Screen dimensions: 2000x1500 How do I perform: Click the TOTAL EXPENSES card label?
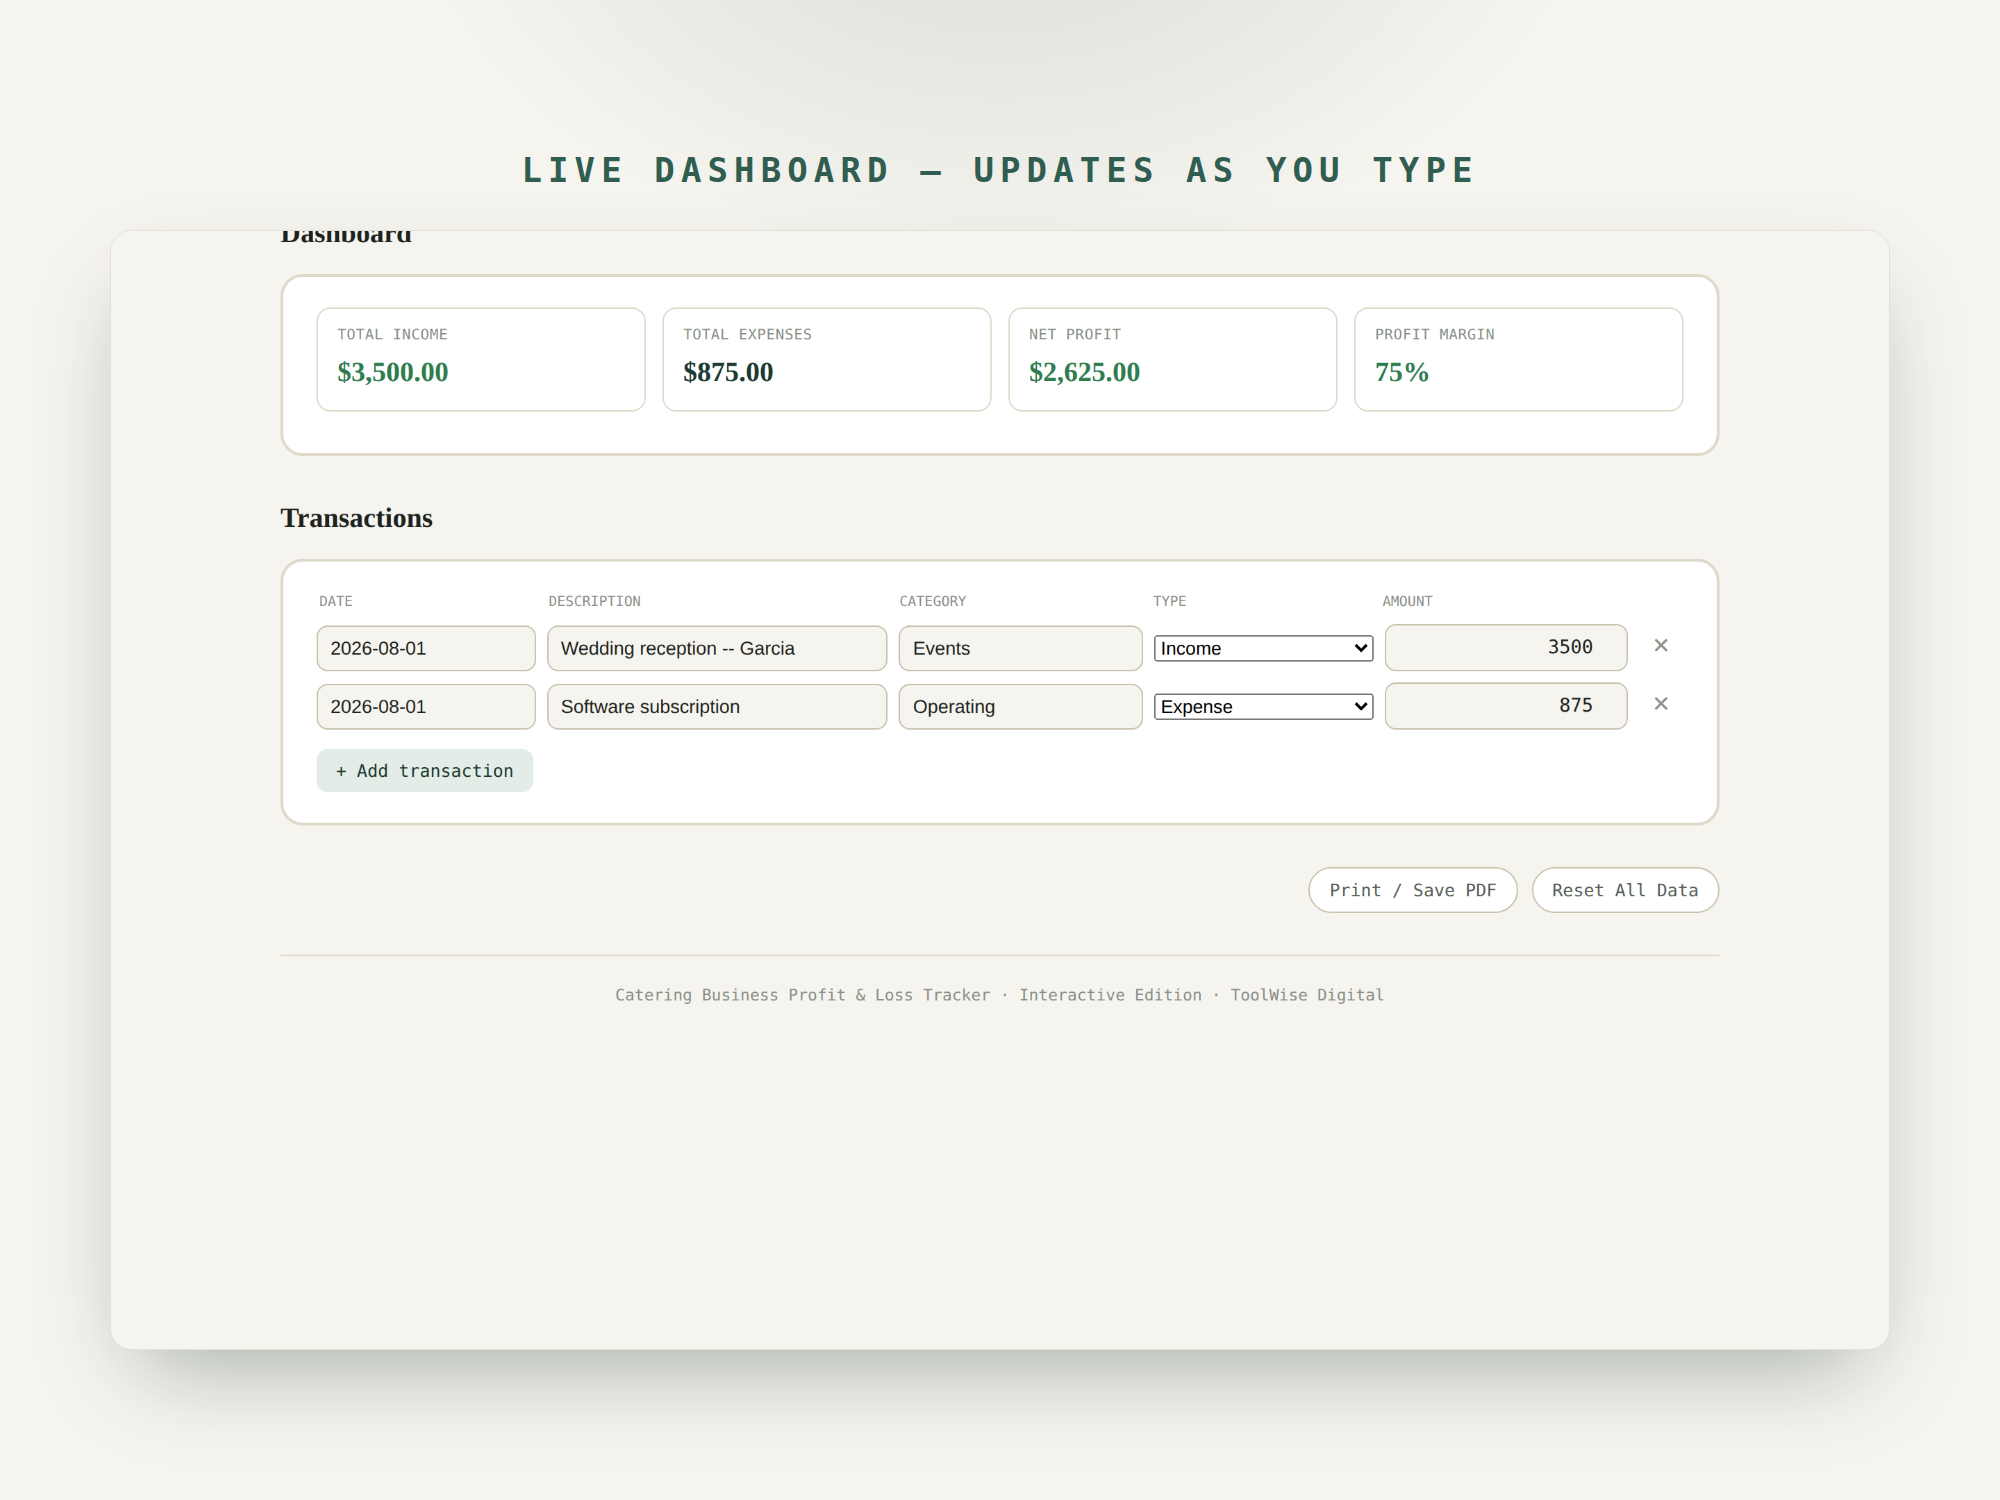pyautogui.click(x=747, y=334)
